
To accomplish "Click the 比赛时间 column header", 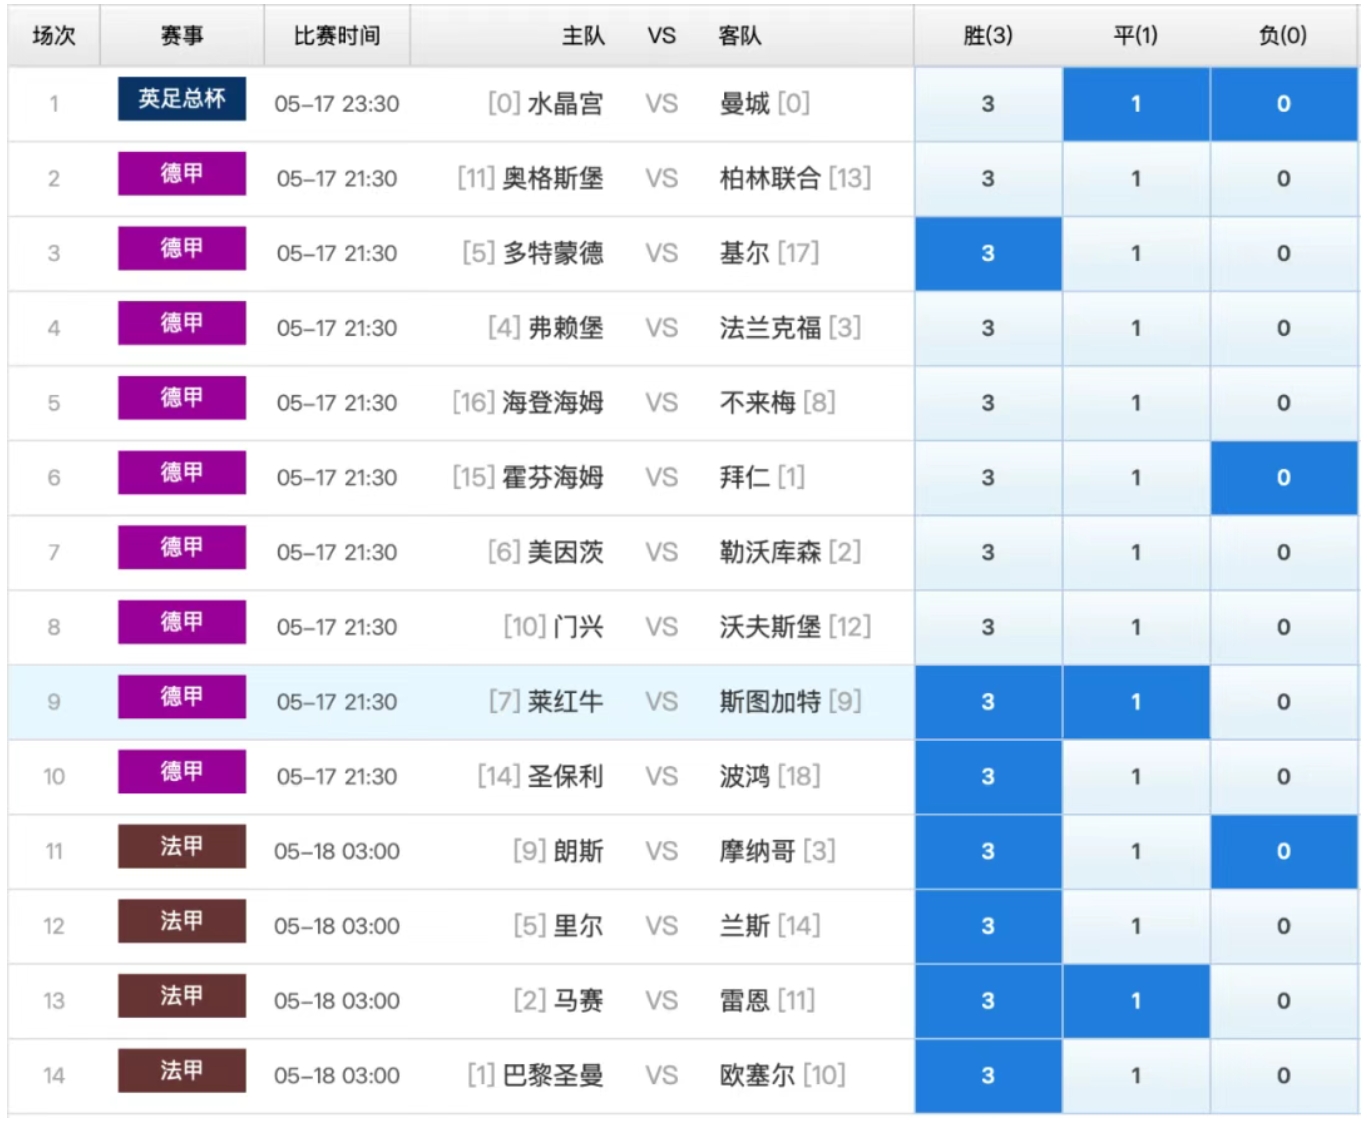I will point(337,36).
